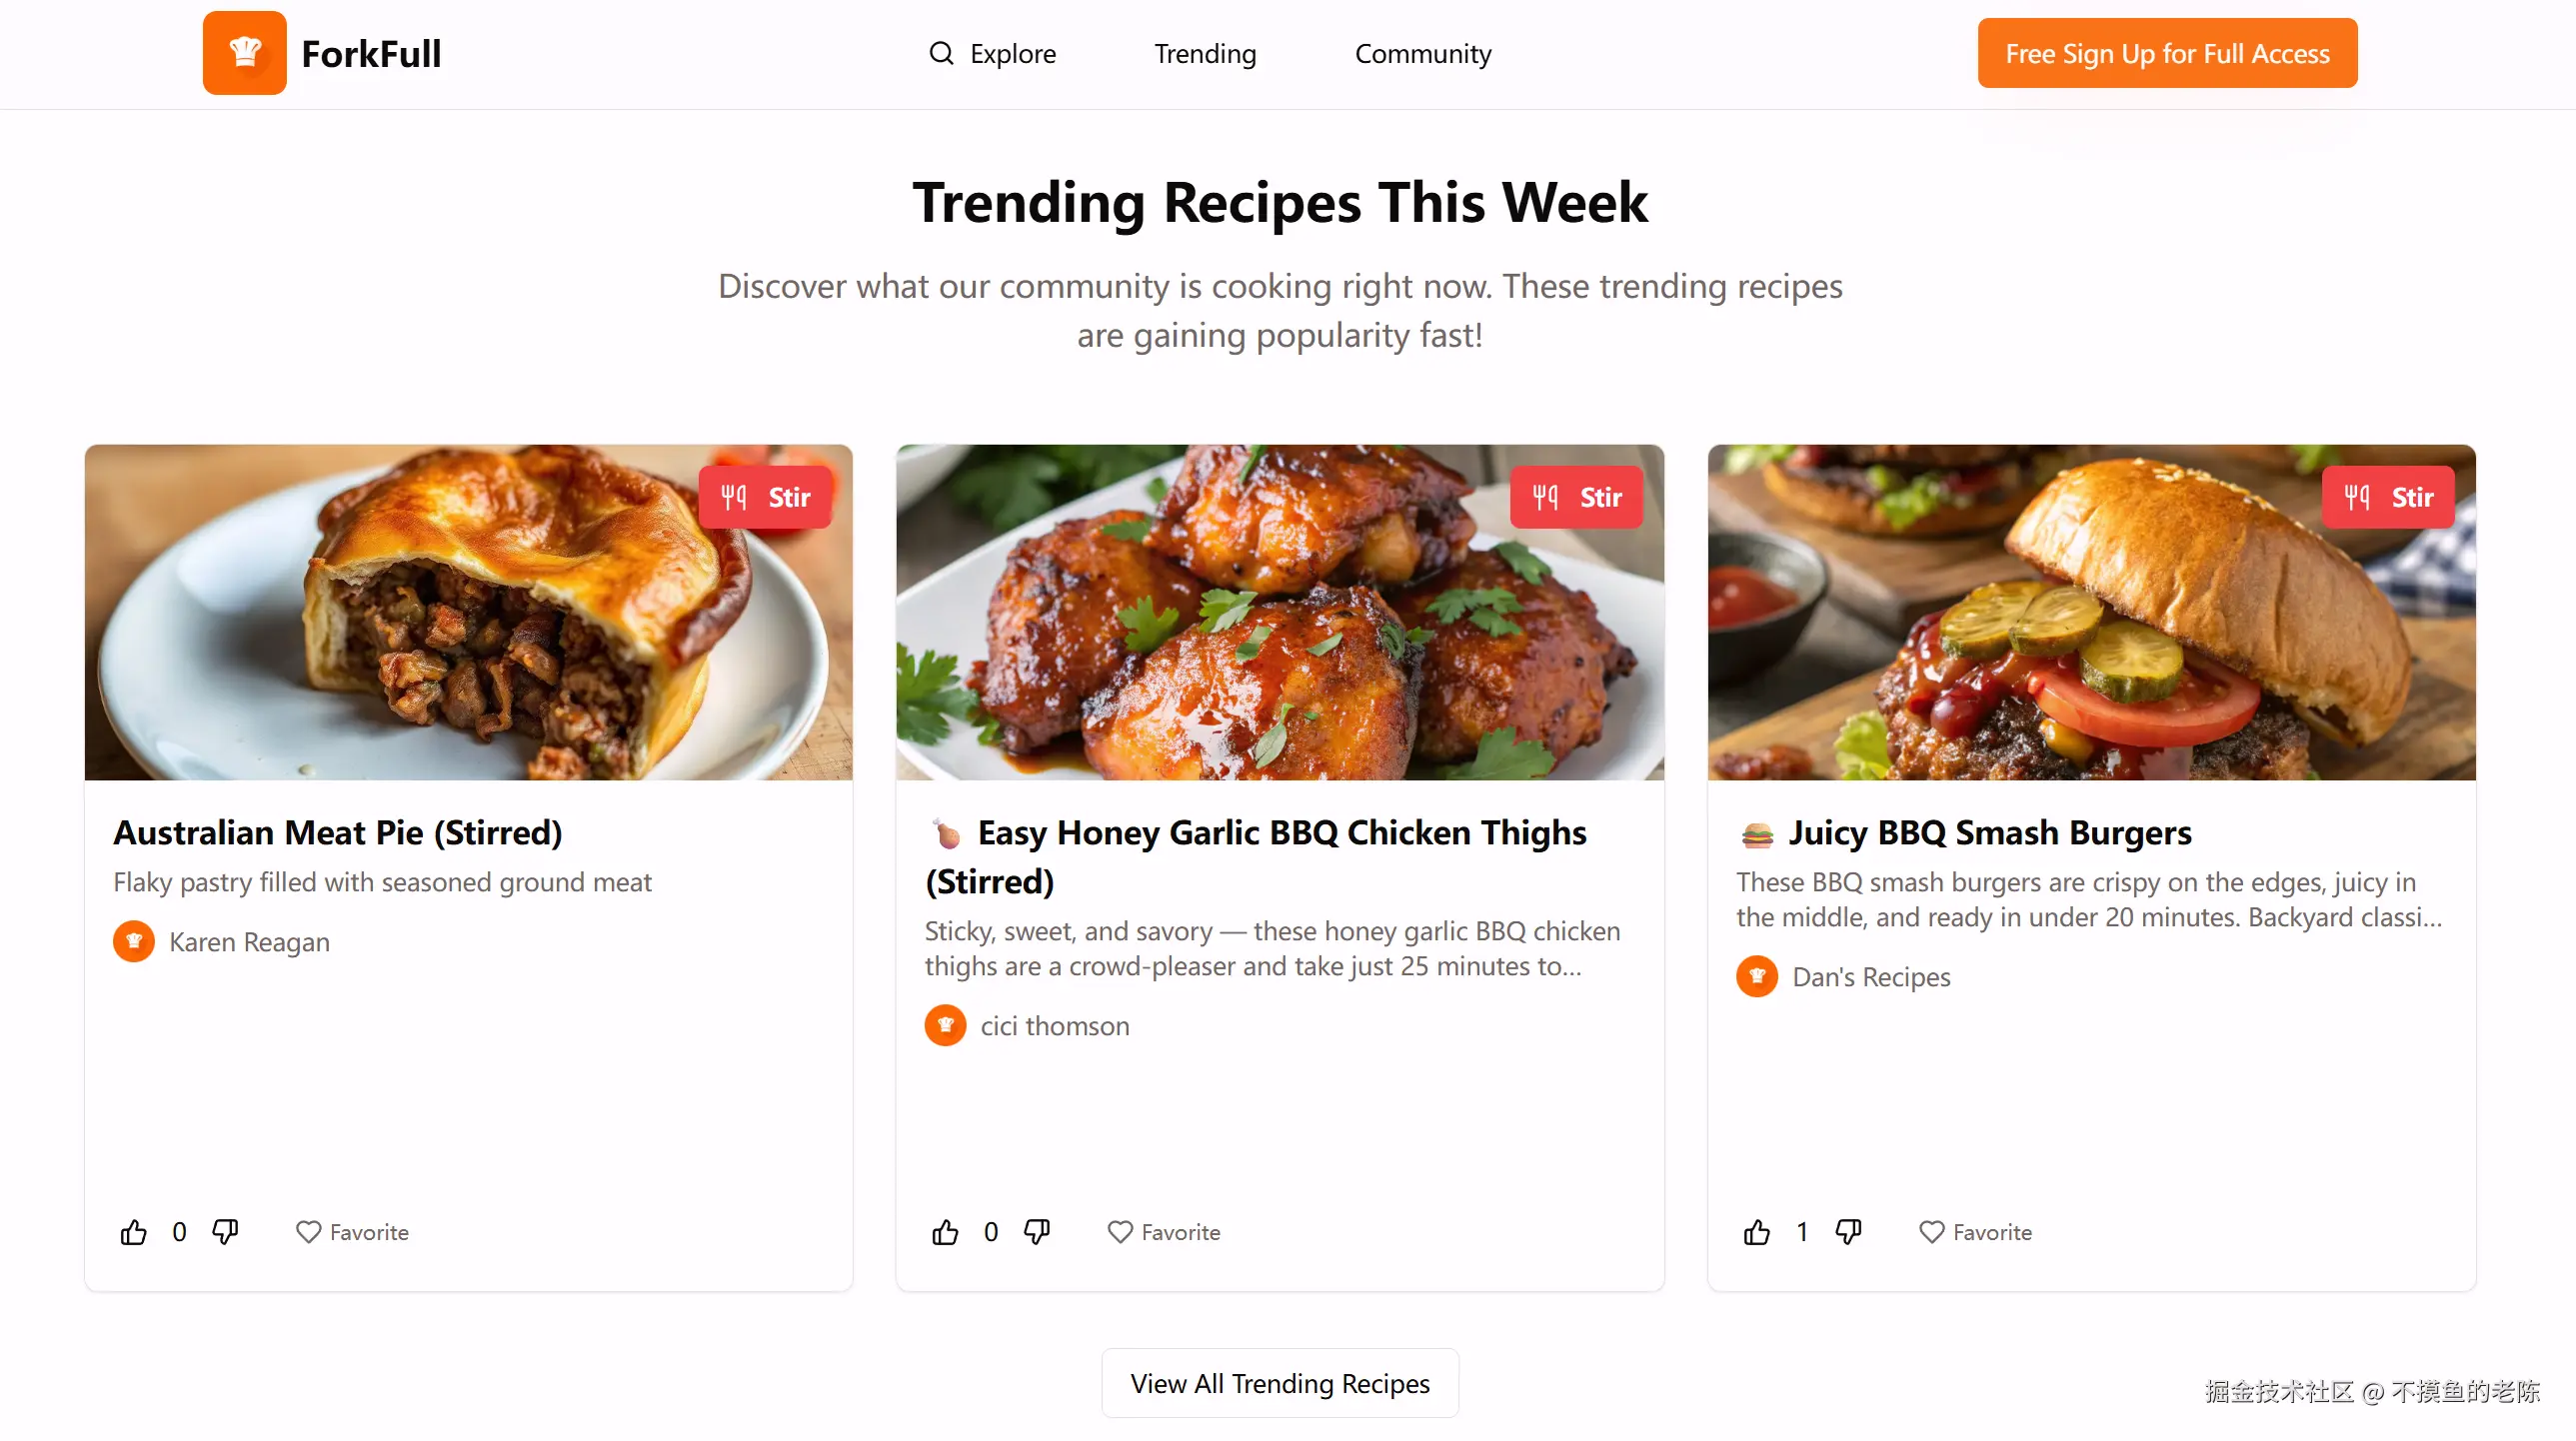The width and height of the screenshot is (2576, 1441).
Task: Like the Juicy BBQ Smash Burgers recipe
Action: click(1757, 1232)
